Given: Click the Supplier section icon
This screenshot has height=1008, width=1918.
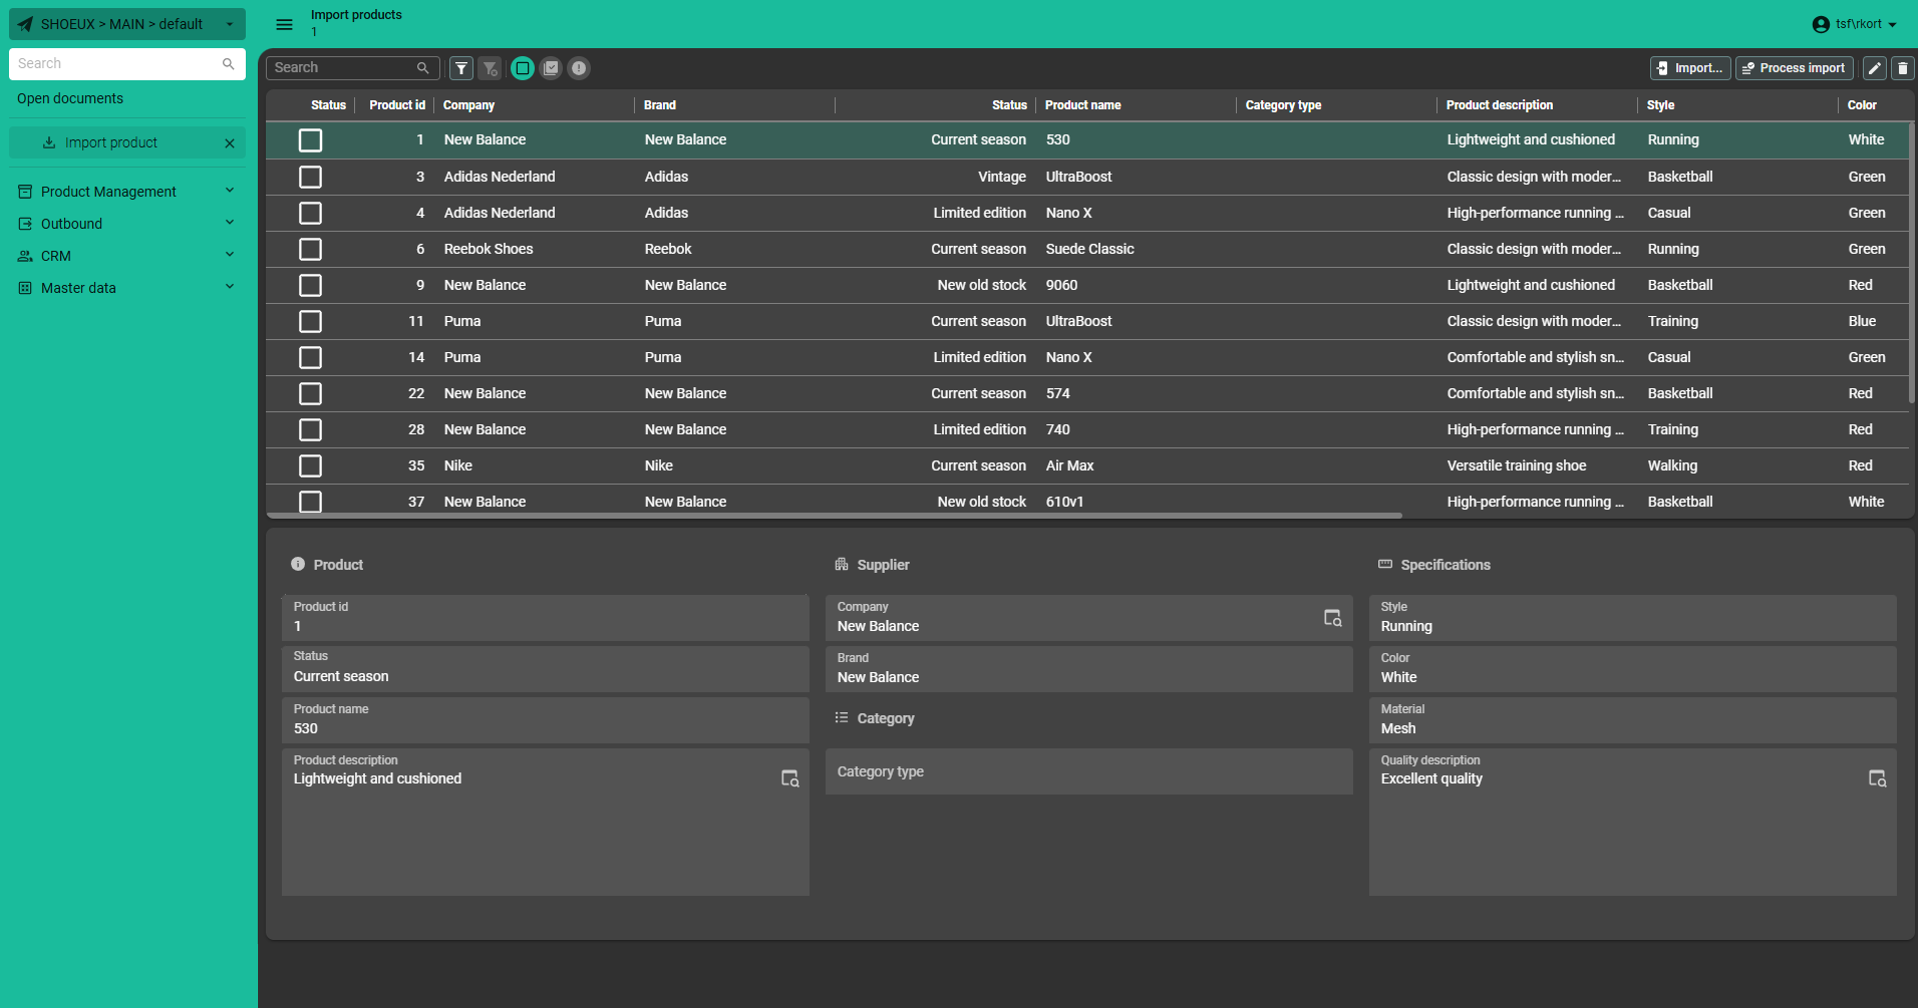Looking at the screenshot, I should pos(841,564).
